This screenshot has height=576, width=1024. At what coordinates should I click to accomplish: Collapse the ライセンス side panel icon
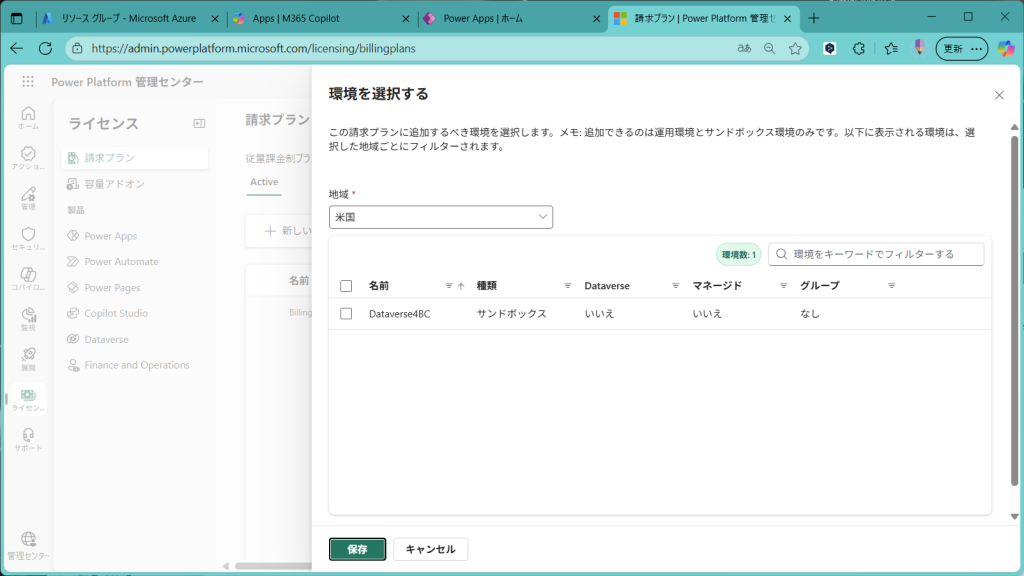pos(199,123)
